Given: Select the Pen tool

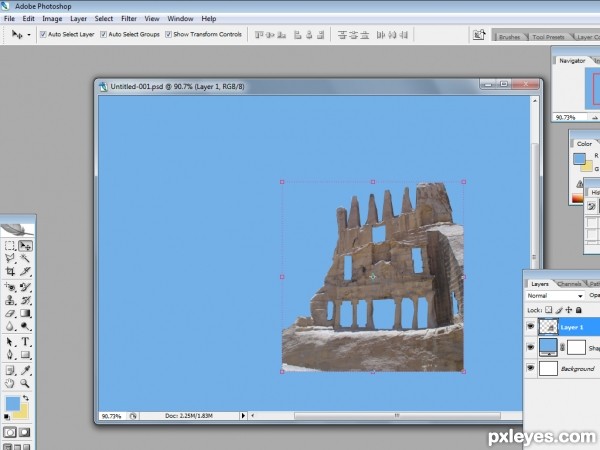Looking at the screenshot, I should (10, 355).
